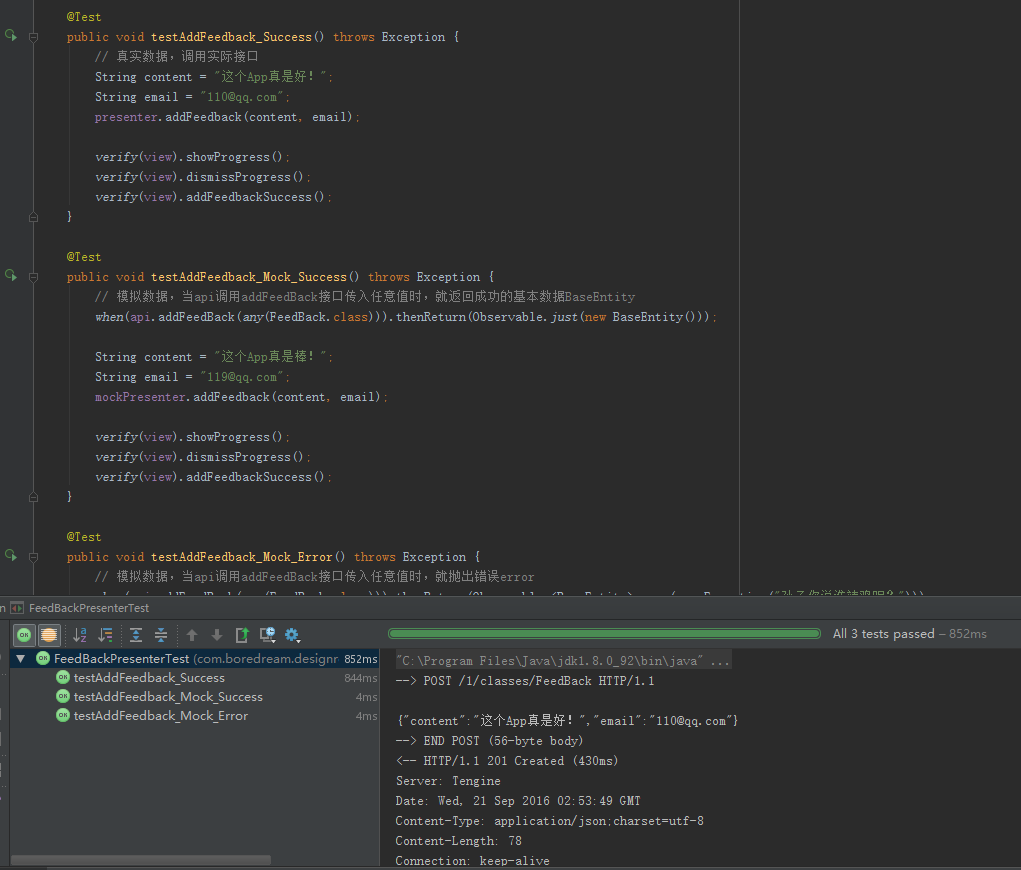Go to previous failed test arrow
Viewport: 1021px width, 870px height.
tap(192, 635)
